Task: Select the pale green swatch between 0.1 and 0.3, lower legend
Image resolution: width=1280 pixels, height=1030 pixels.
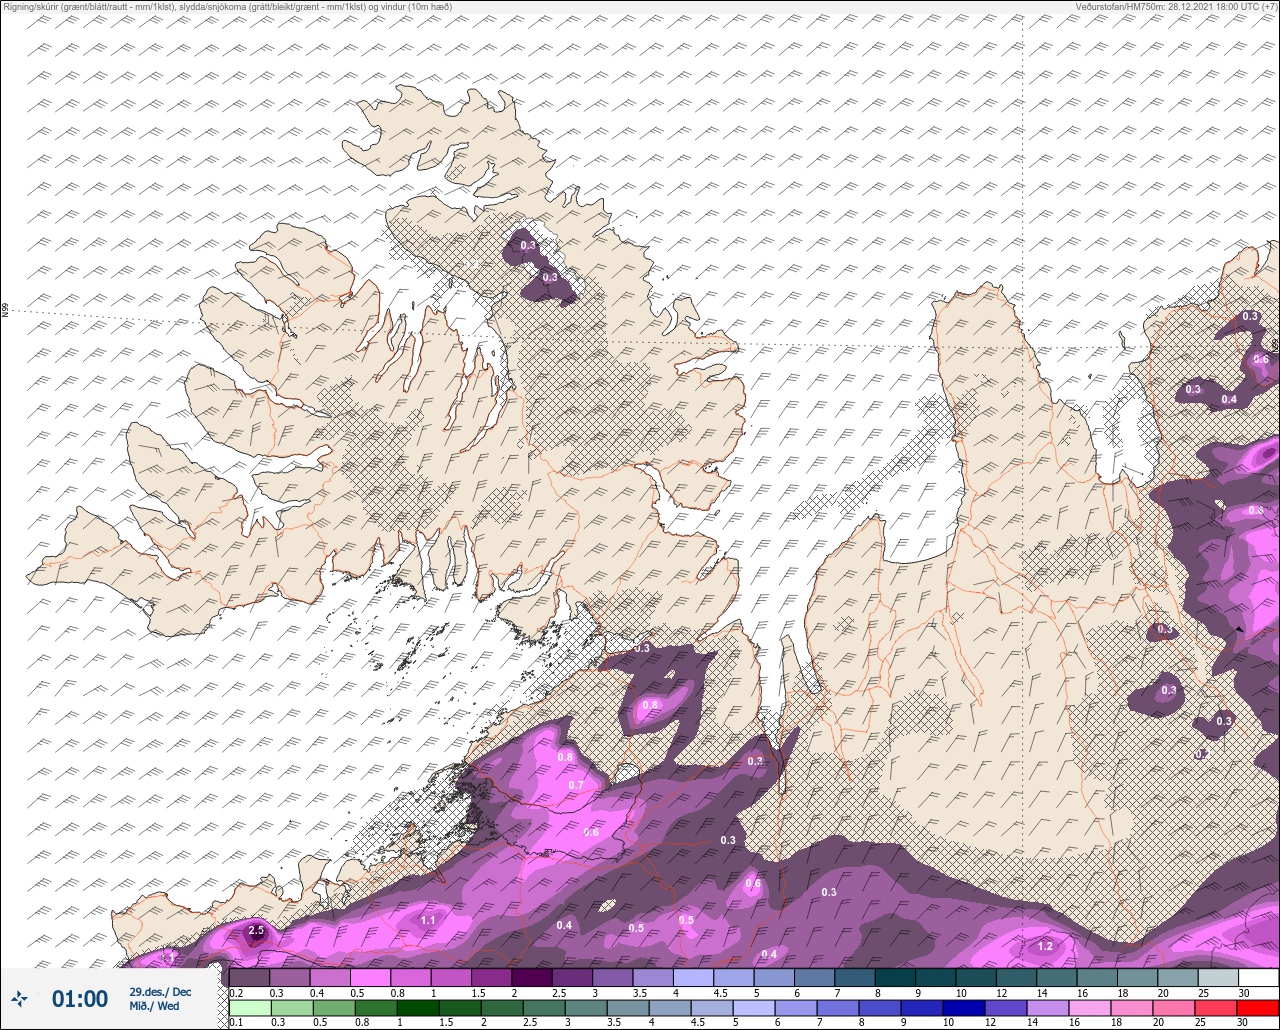Action: click(x=250, y=1008)
